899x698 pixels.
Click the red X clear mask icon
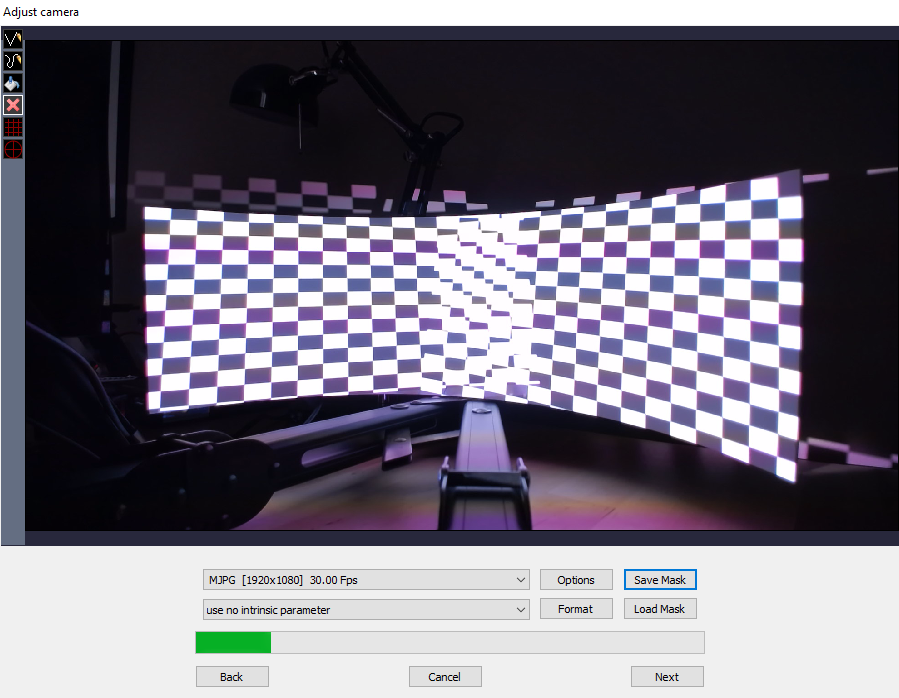coord(13,105)
